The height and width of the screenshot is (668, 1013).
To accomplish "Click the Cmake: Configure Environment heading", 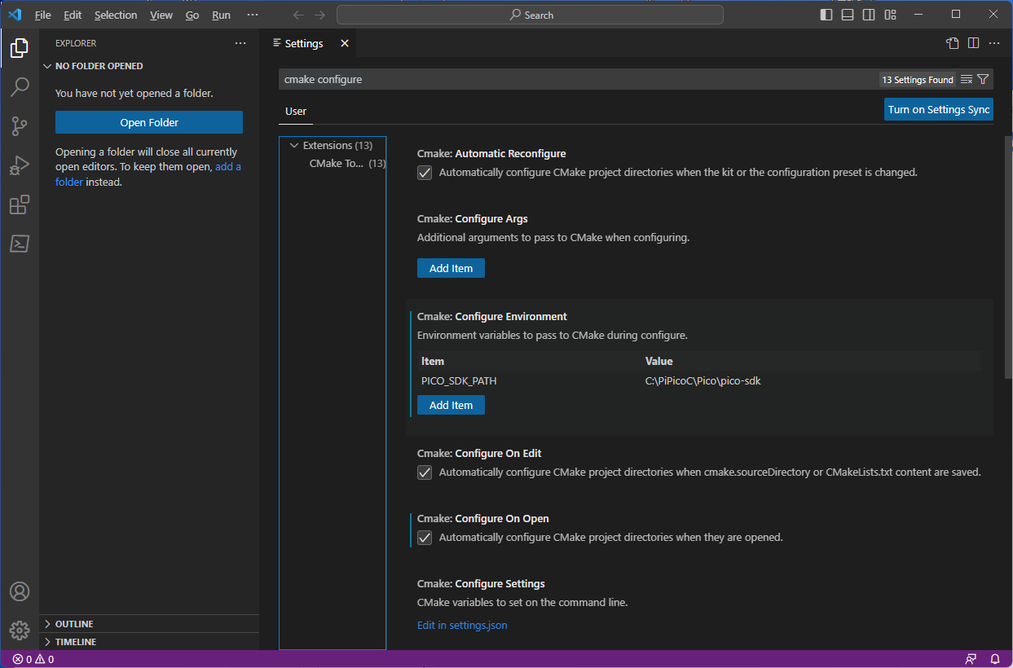I will tap(492, 317).
